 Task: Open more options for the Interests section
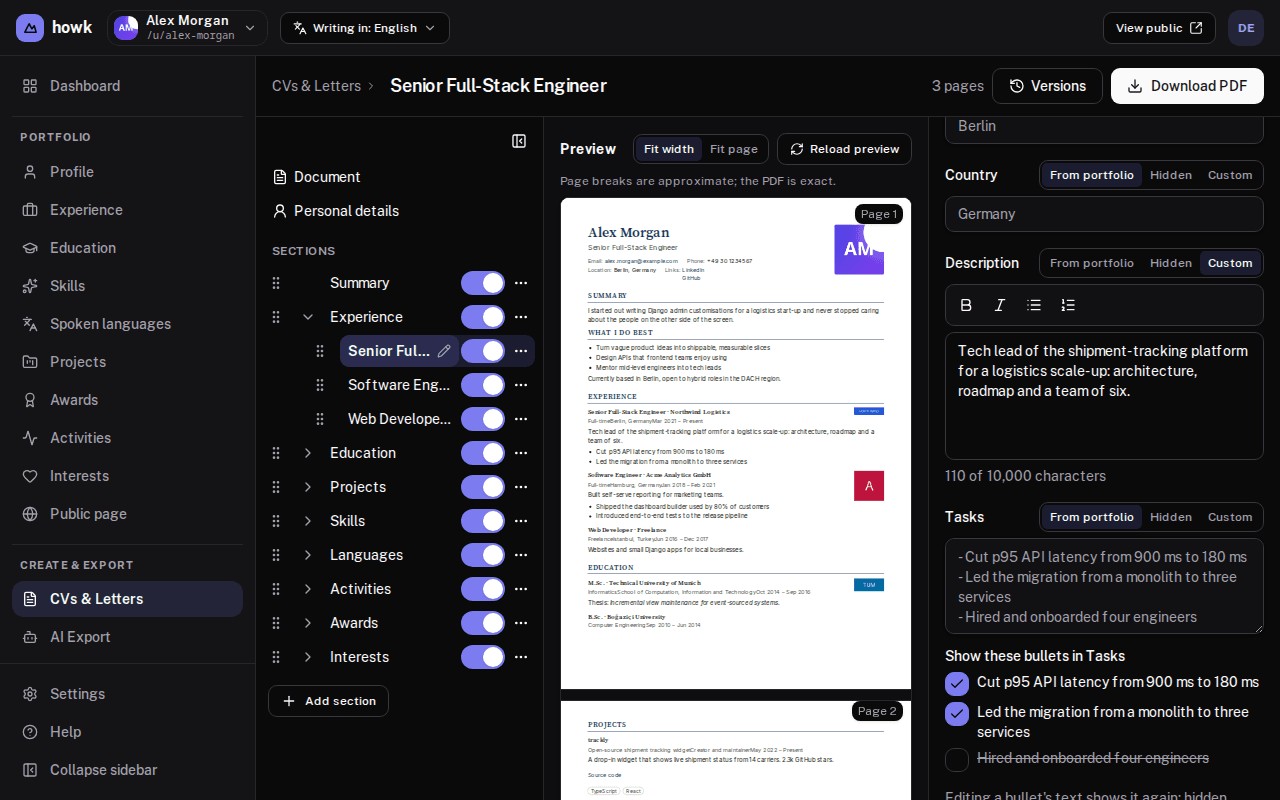521,657
